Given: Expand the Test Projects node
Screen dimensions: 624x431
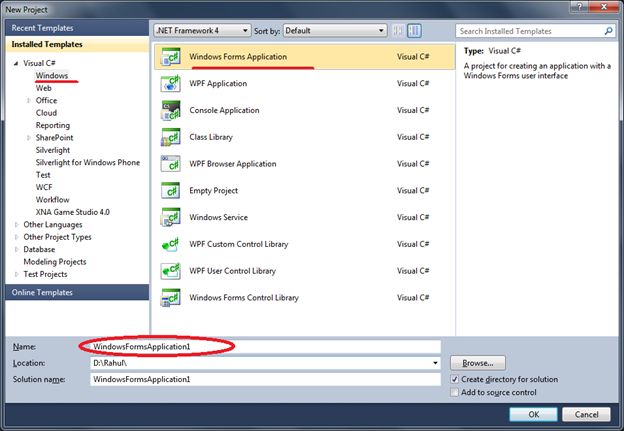Looking at the screenshot, I should (x=16, y=274).
